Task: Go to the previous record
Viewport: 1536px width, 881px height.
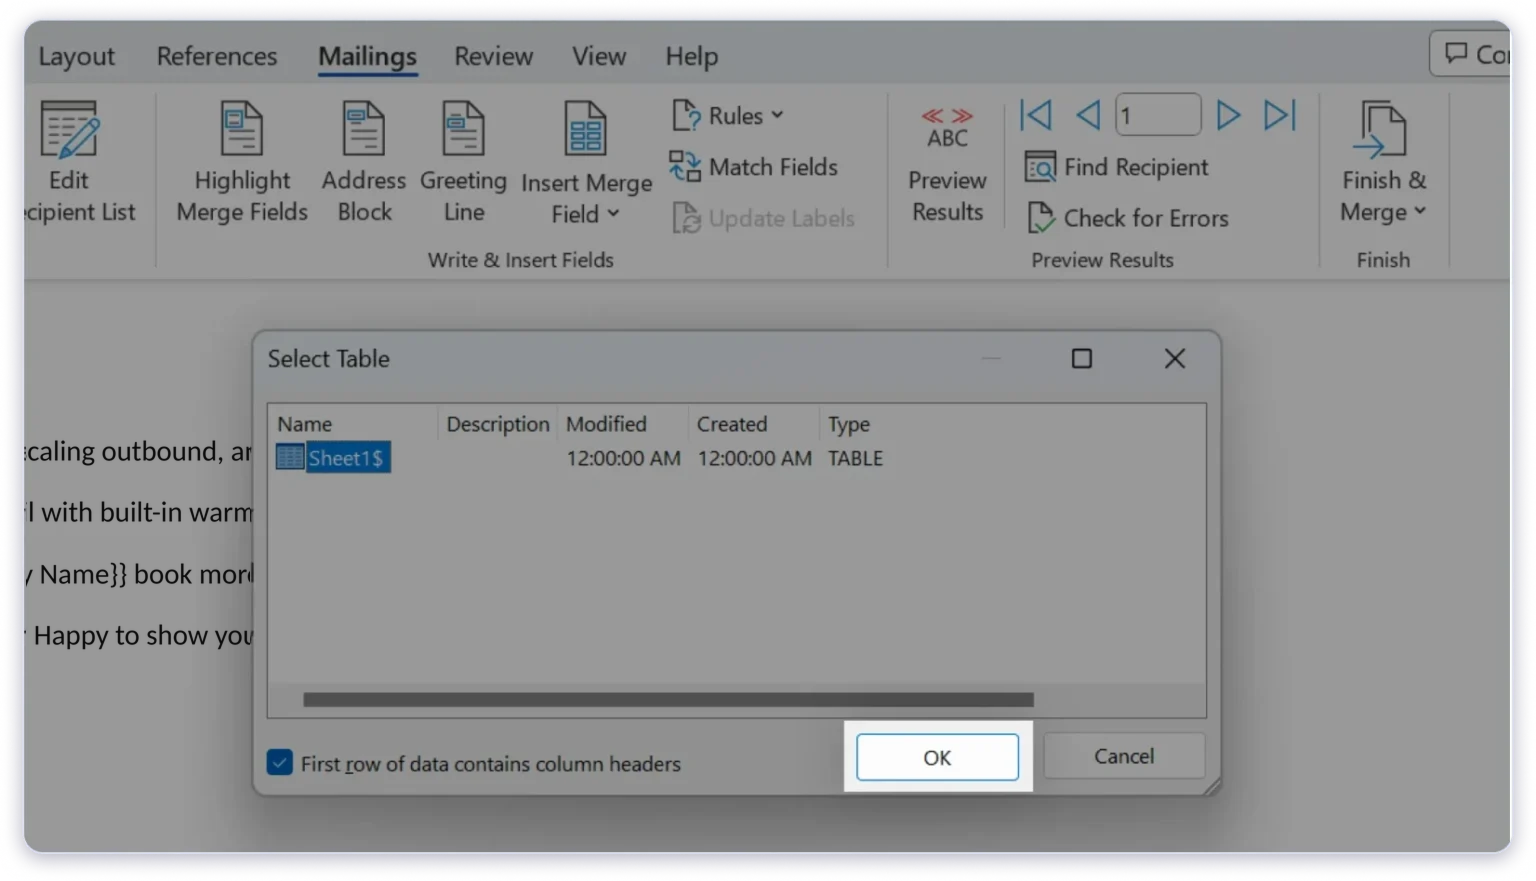Action: click(x=1088, y=115)
